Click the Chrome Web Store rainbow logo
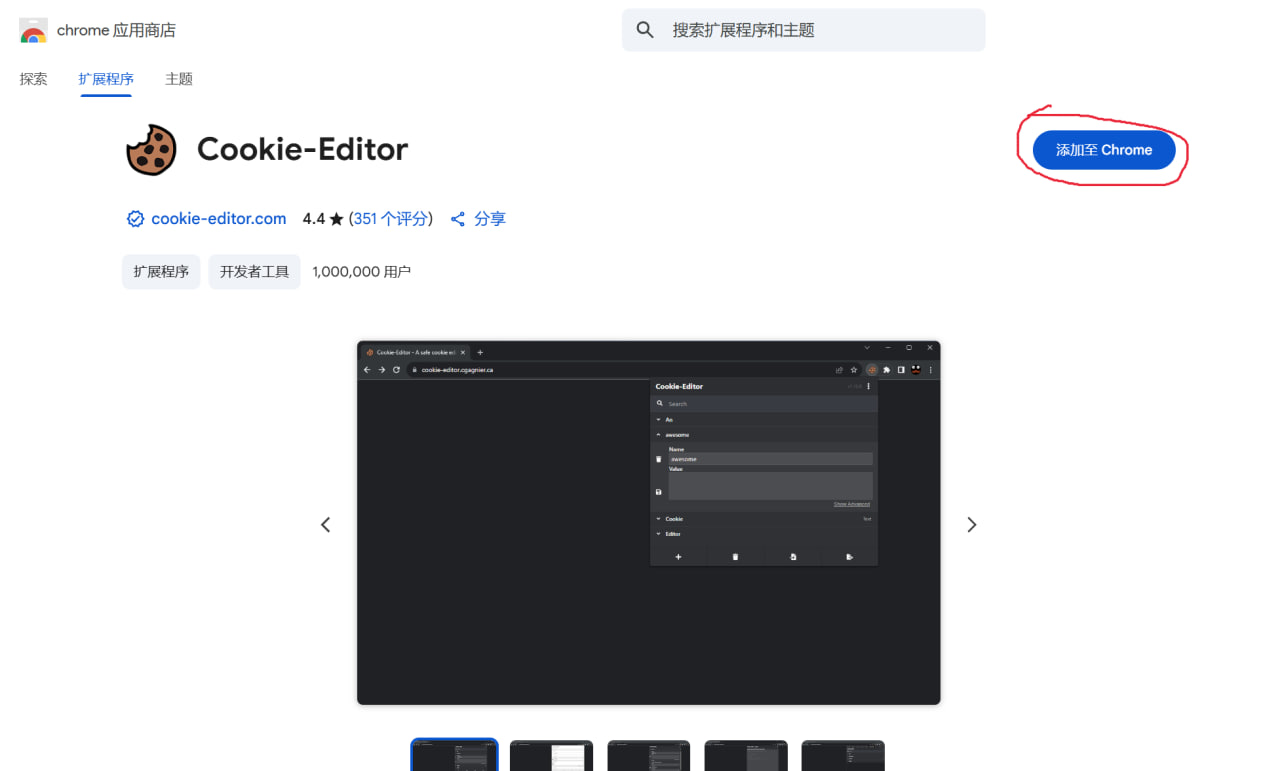 (x=33, y=31)
